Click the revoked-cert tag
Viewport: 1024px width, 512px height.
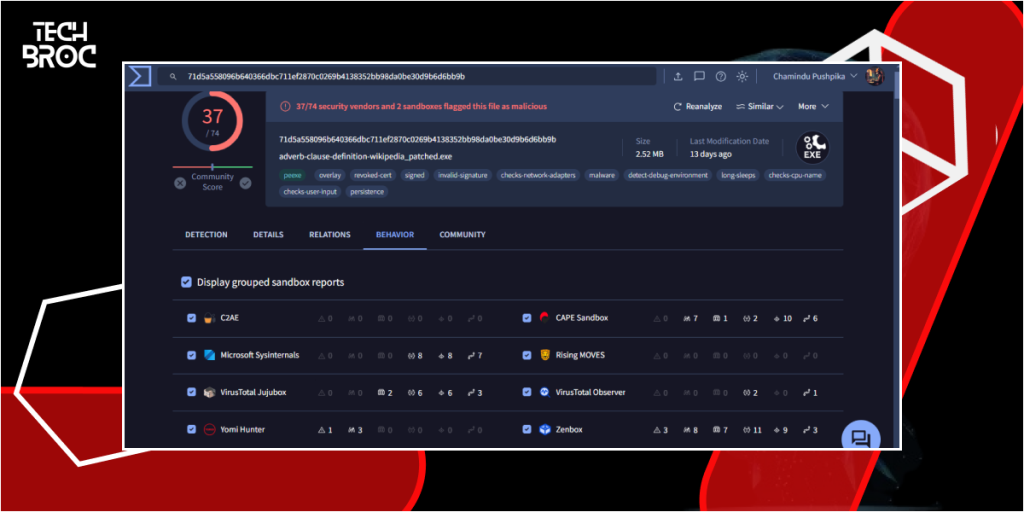click(x=372, y=175)
